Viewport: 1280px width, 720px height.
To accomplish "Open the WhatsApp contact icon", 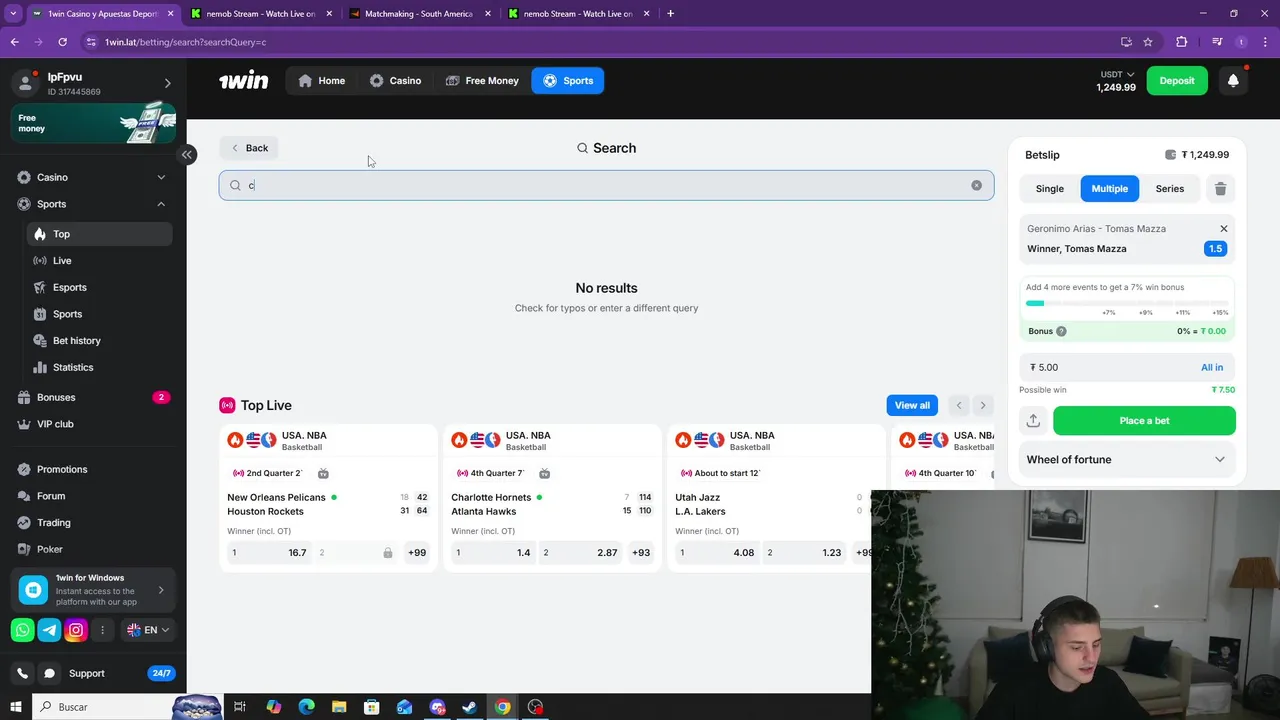I will click(22, 630).
